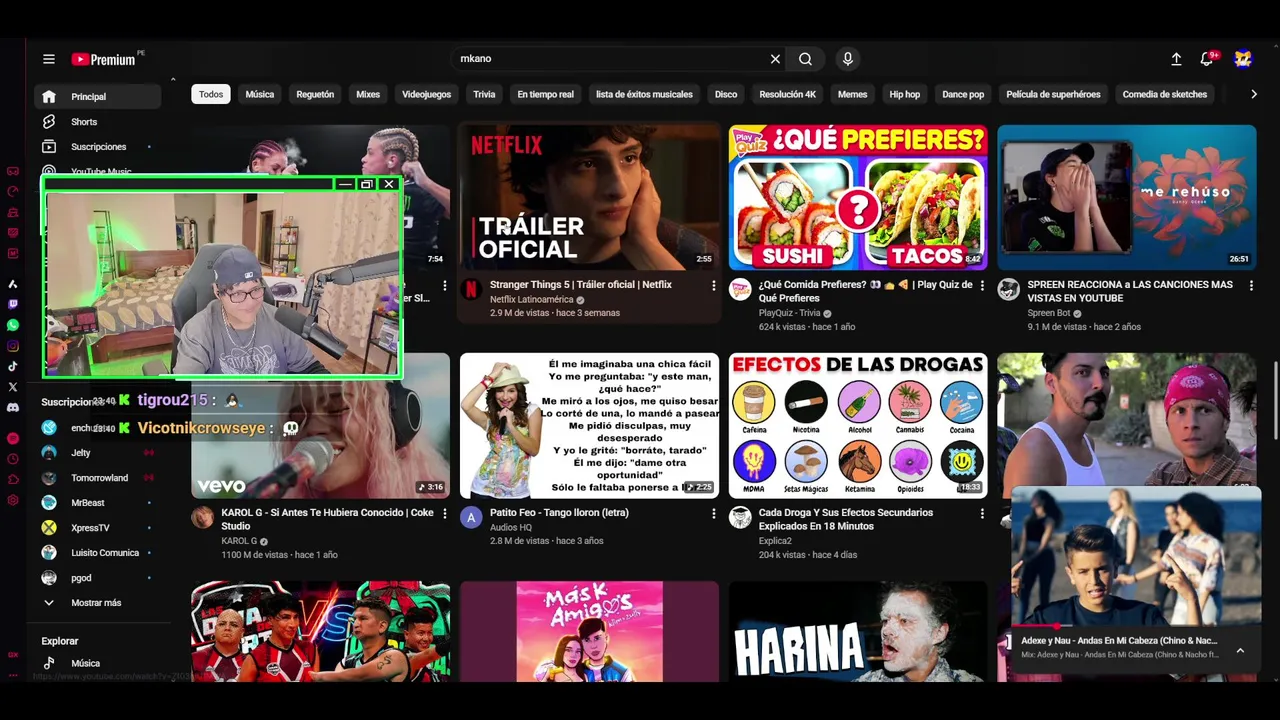Viewport: 1280px width, 720px height.
Task: Go to Shorts in sidebar
Action: click(x=98, y=122)
